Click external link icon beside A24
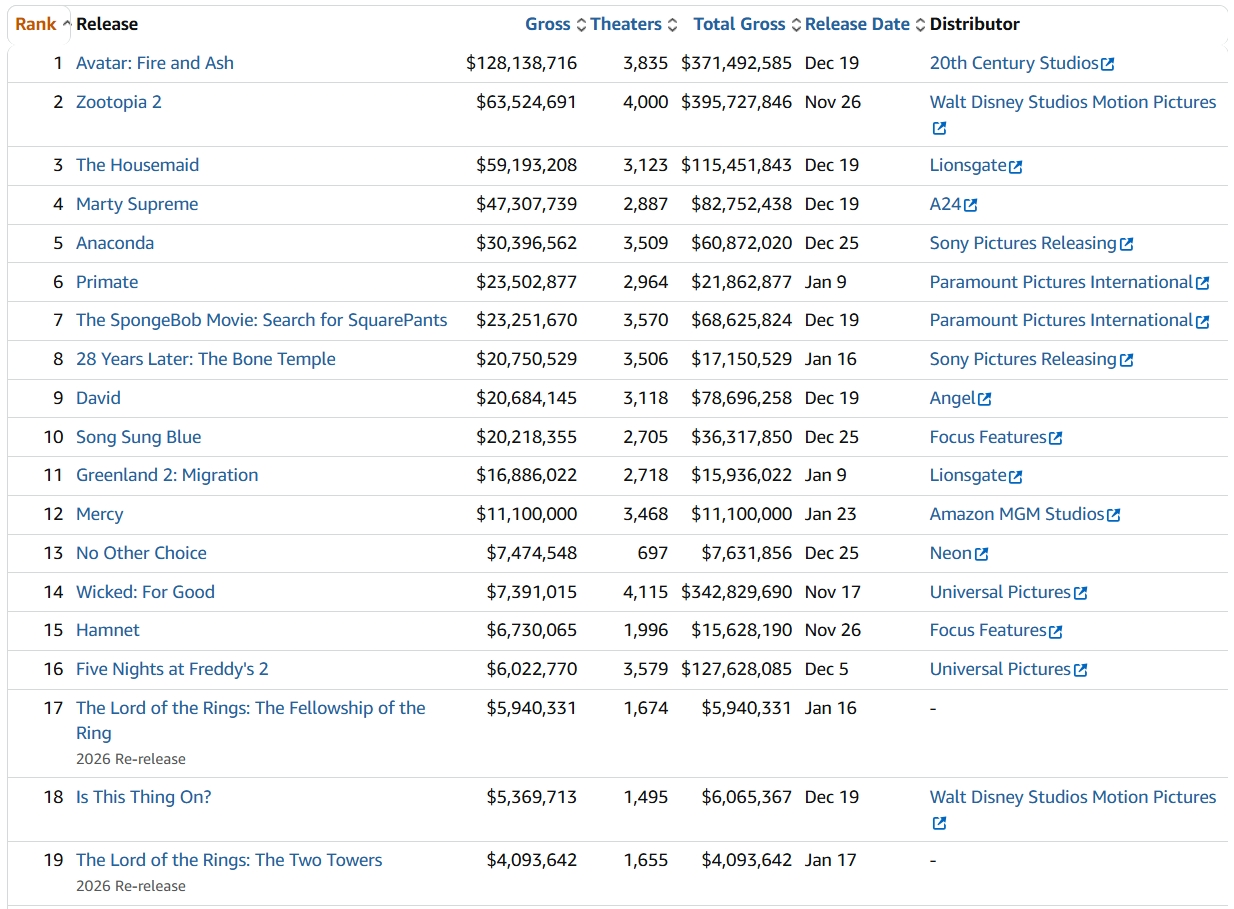This screenshot has width=1234, height=909. [x=970, y=205]
